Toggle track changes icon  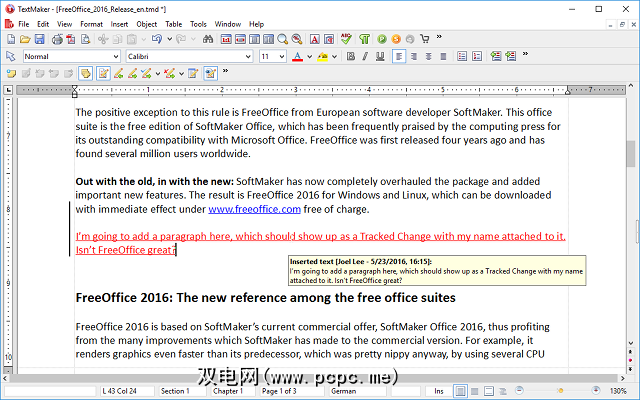(103, 73)
